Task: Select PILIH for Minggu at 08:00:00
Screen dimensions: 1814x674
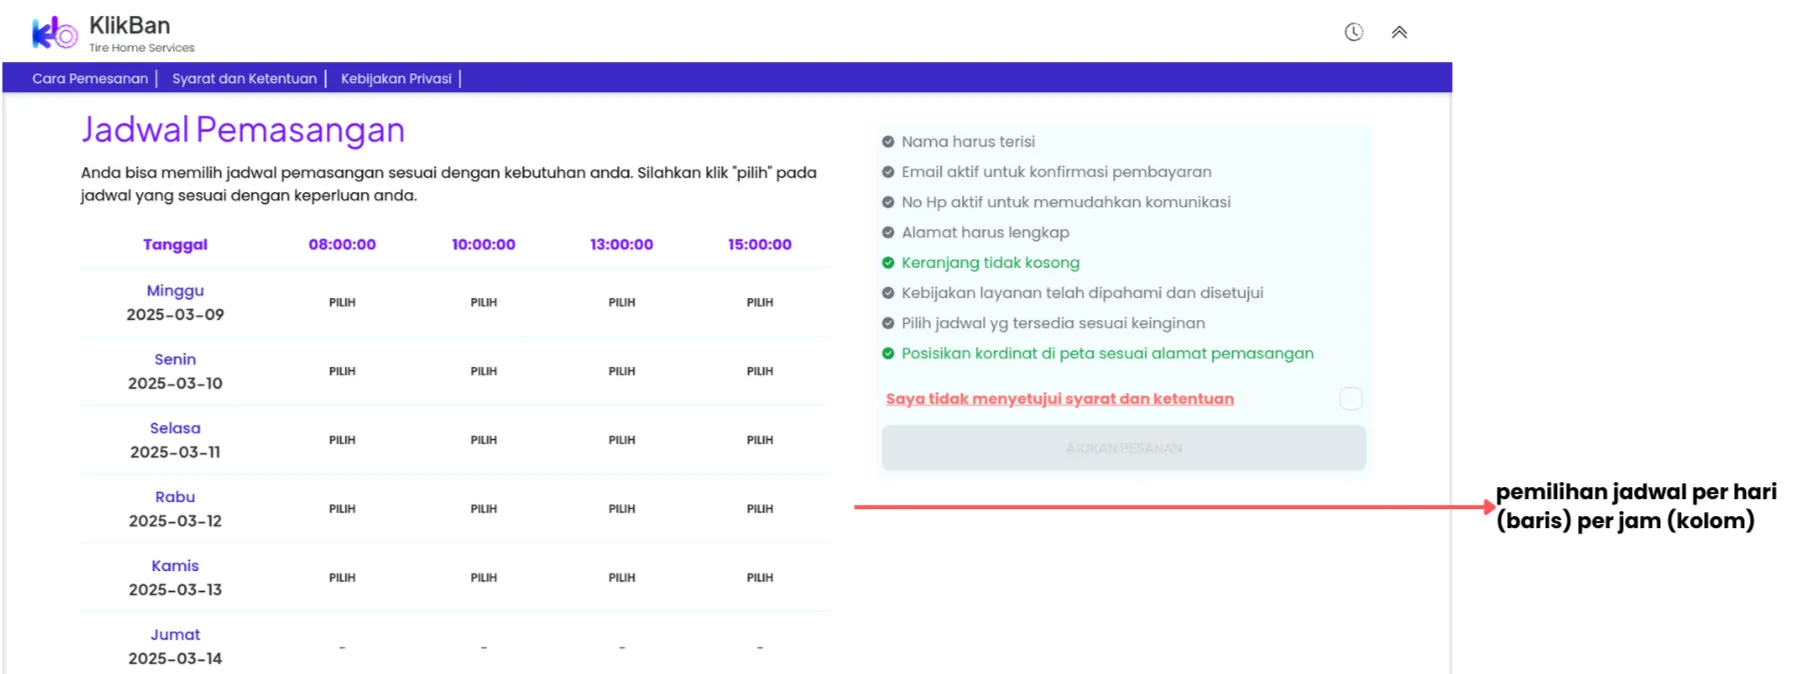Action: pyautogui.click(x=342, y=302)
